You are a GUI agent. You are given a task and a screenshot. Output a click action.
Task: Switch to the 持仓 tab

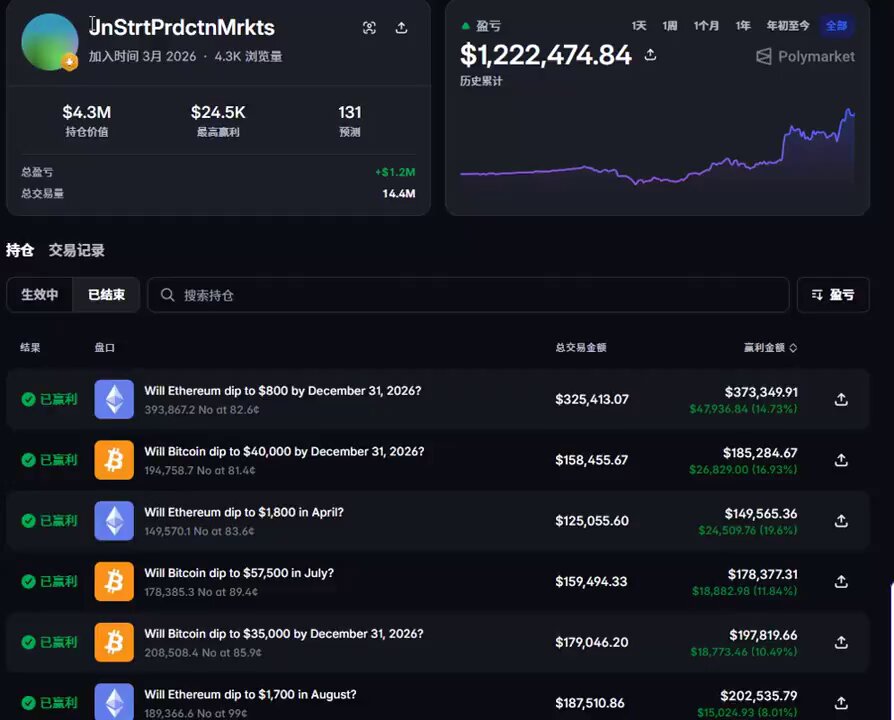tap(20, 250)
